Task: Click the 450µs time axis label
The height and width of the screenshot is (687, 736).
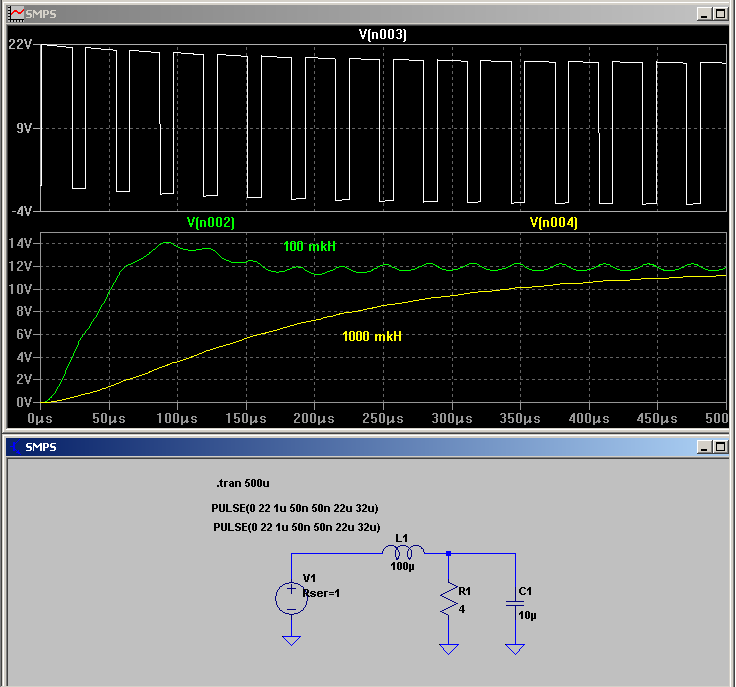Action: pos(657,418)
